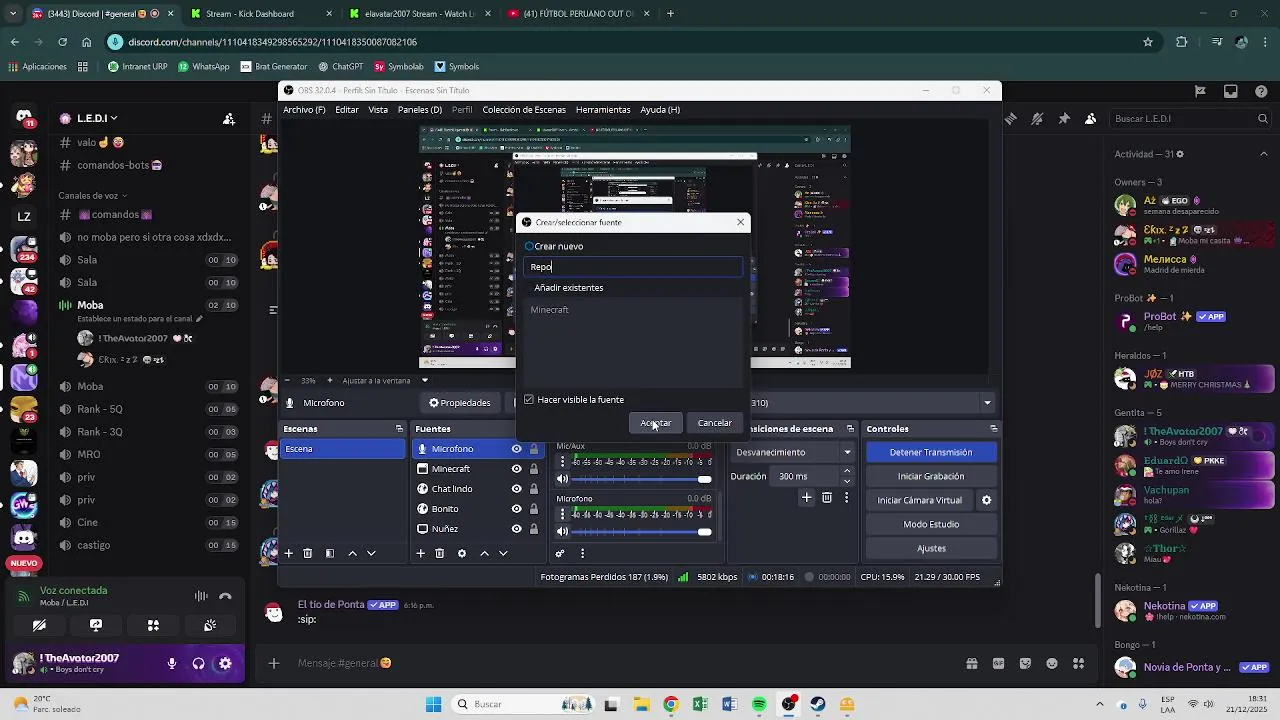
Task: Share your screen in Discord
Action: (x=96, y=625)
